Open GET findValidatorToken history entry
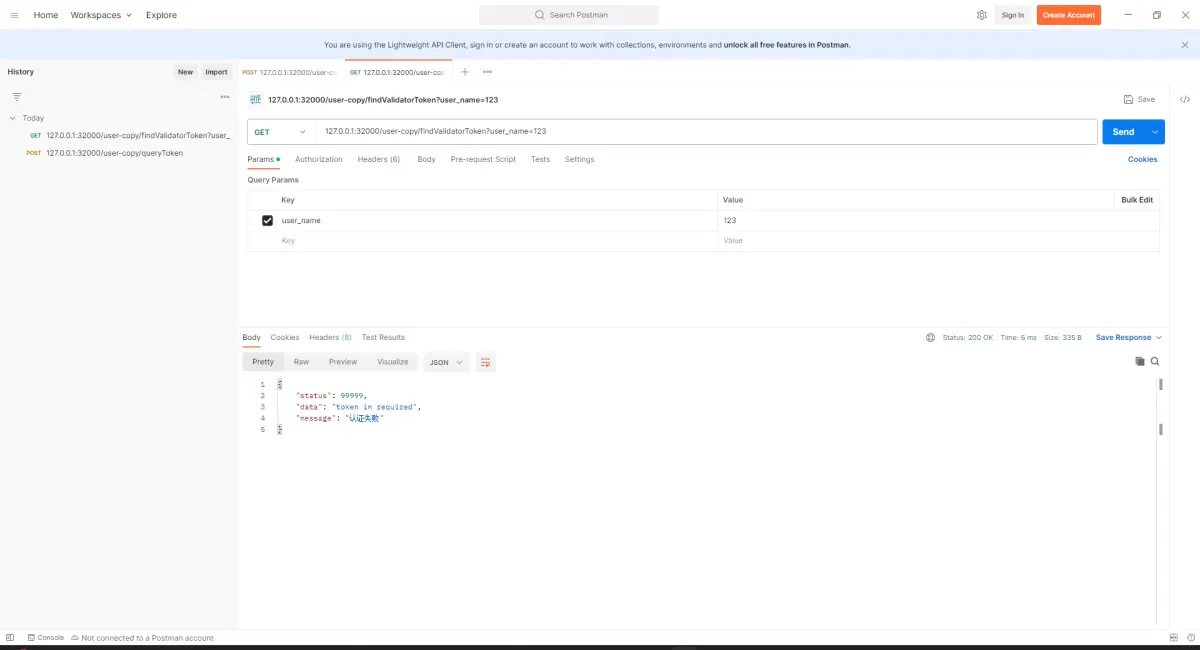 (x=130, y=135)
